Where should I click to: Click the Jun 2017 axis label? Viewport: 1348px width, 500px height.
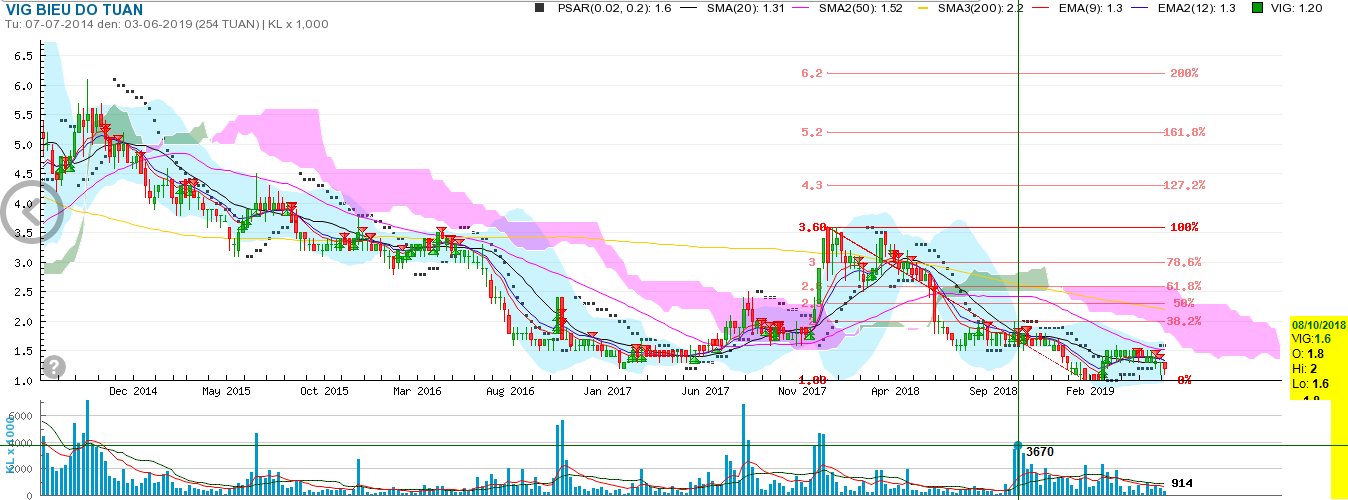pos(704,391)
